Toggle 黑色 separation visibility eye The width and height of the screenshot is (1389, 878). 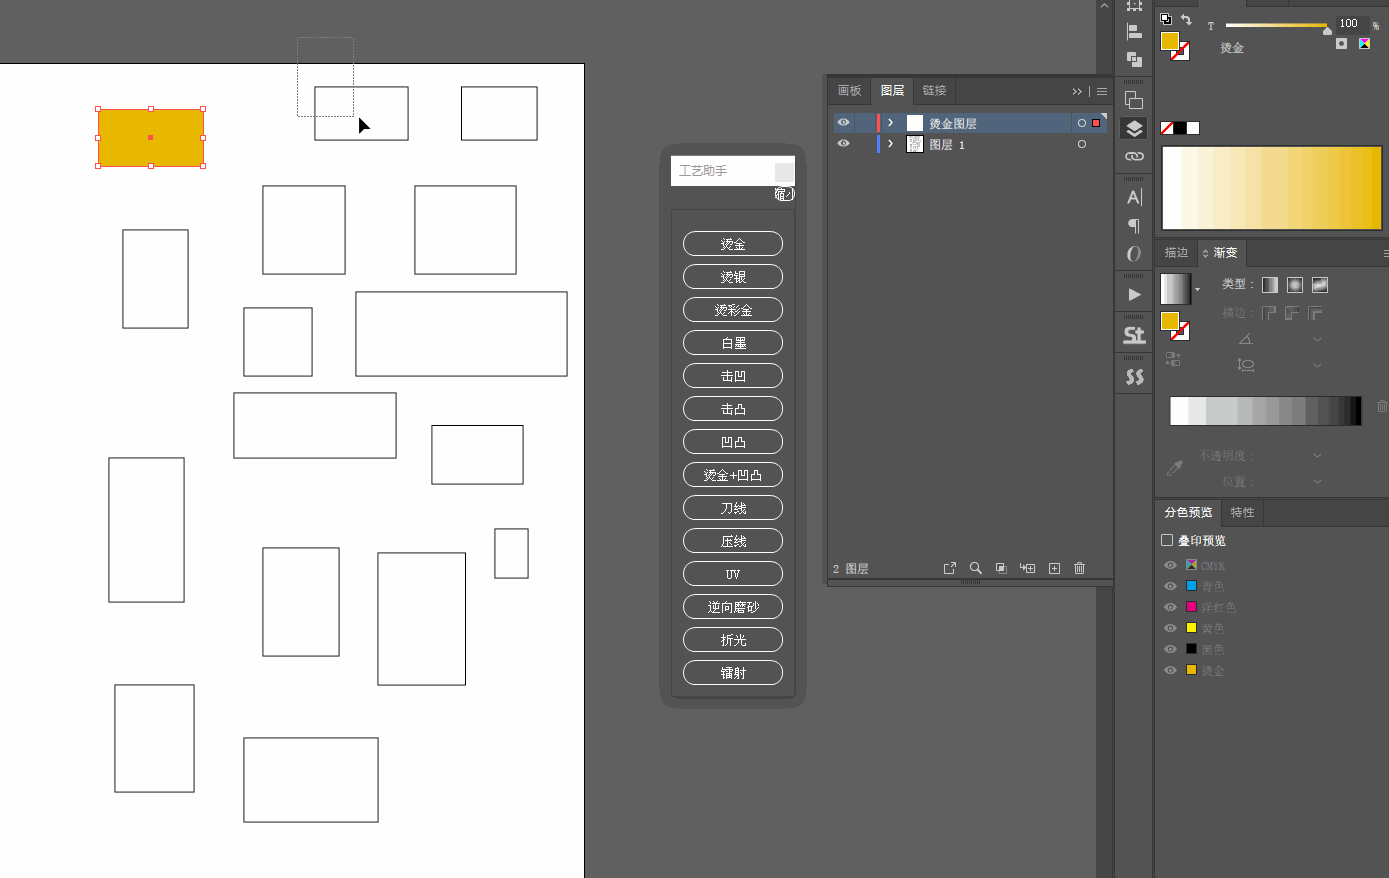[1170, 649]
